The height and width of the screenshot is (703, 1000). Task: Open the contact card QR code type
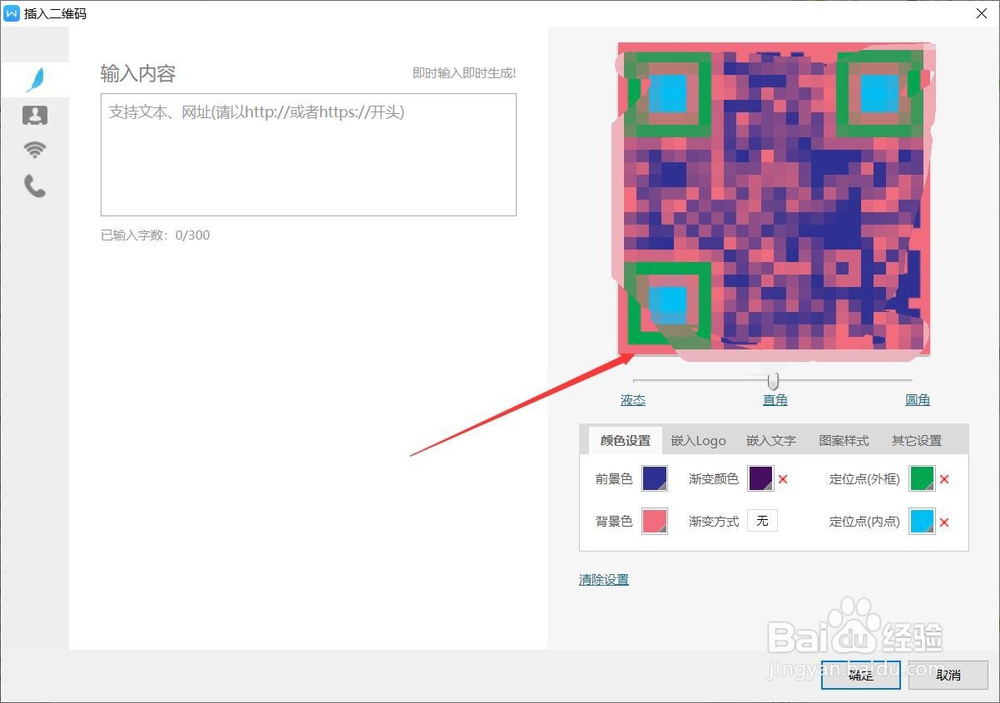click(35, 115)
